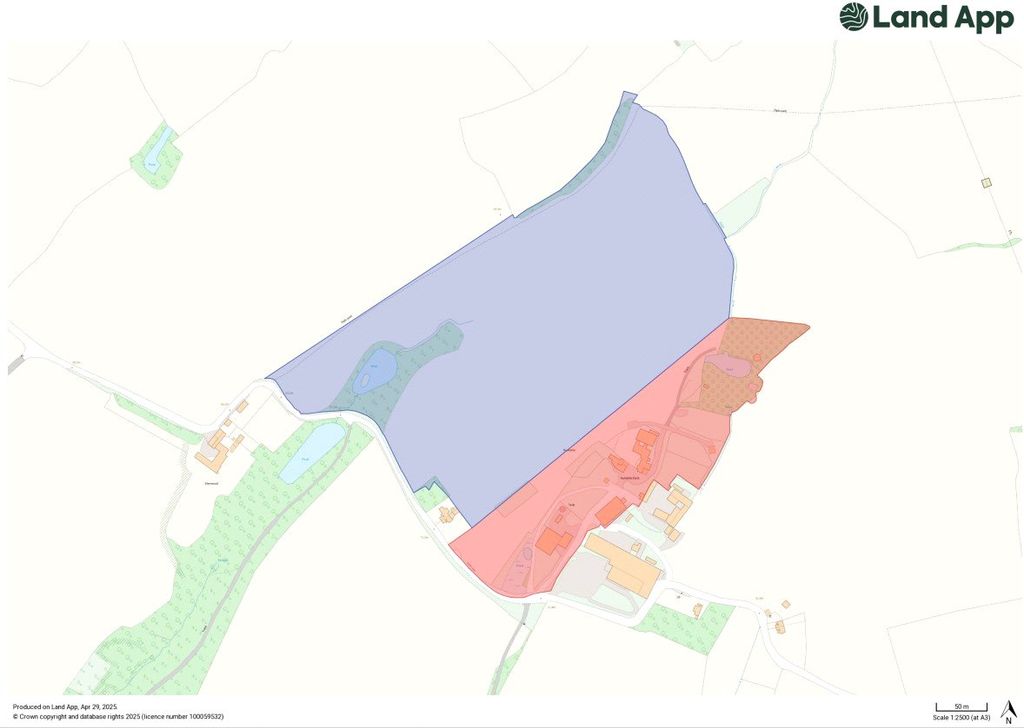Click the large pale orange barn below red parcel
The image size is (1024, 728).
pos(625,562)
